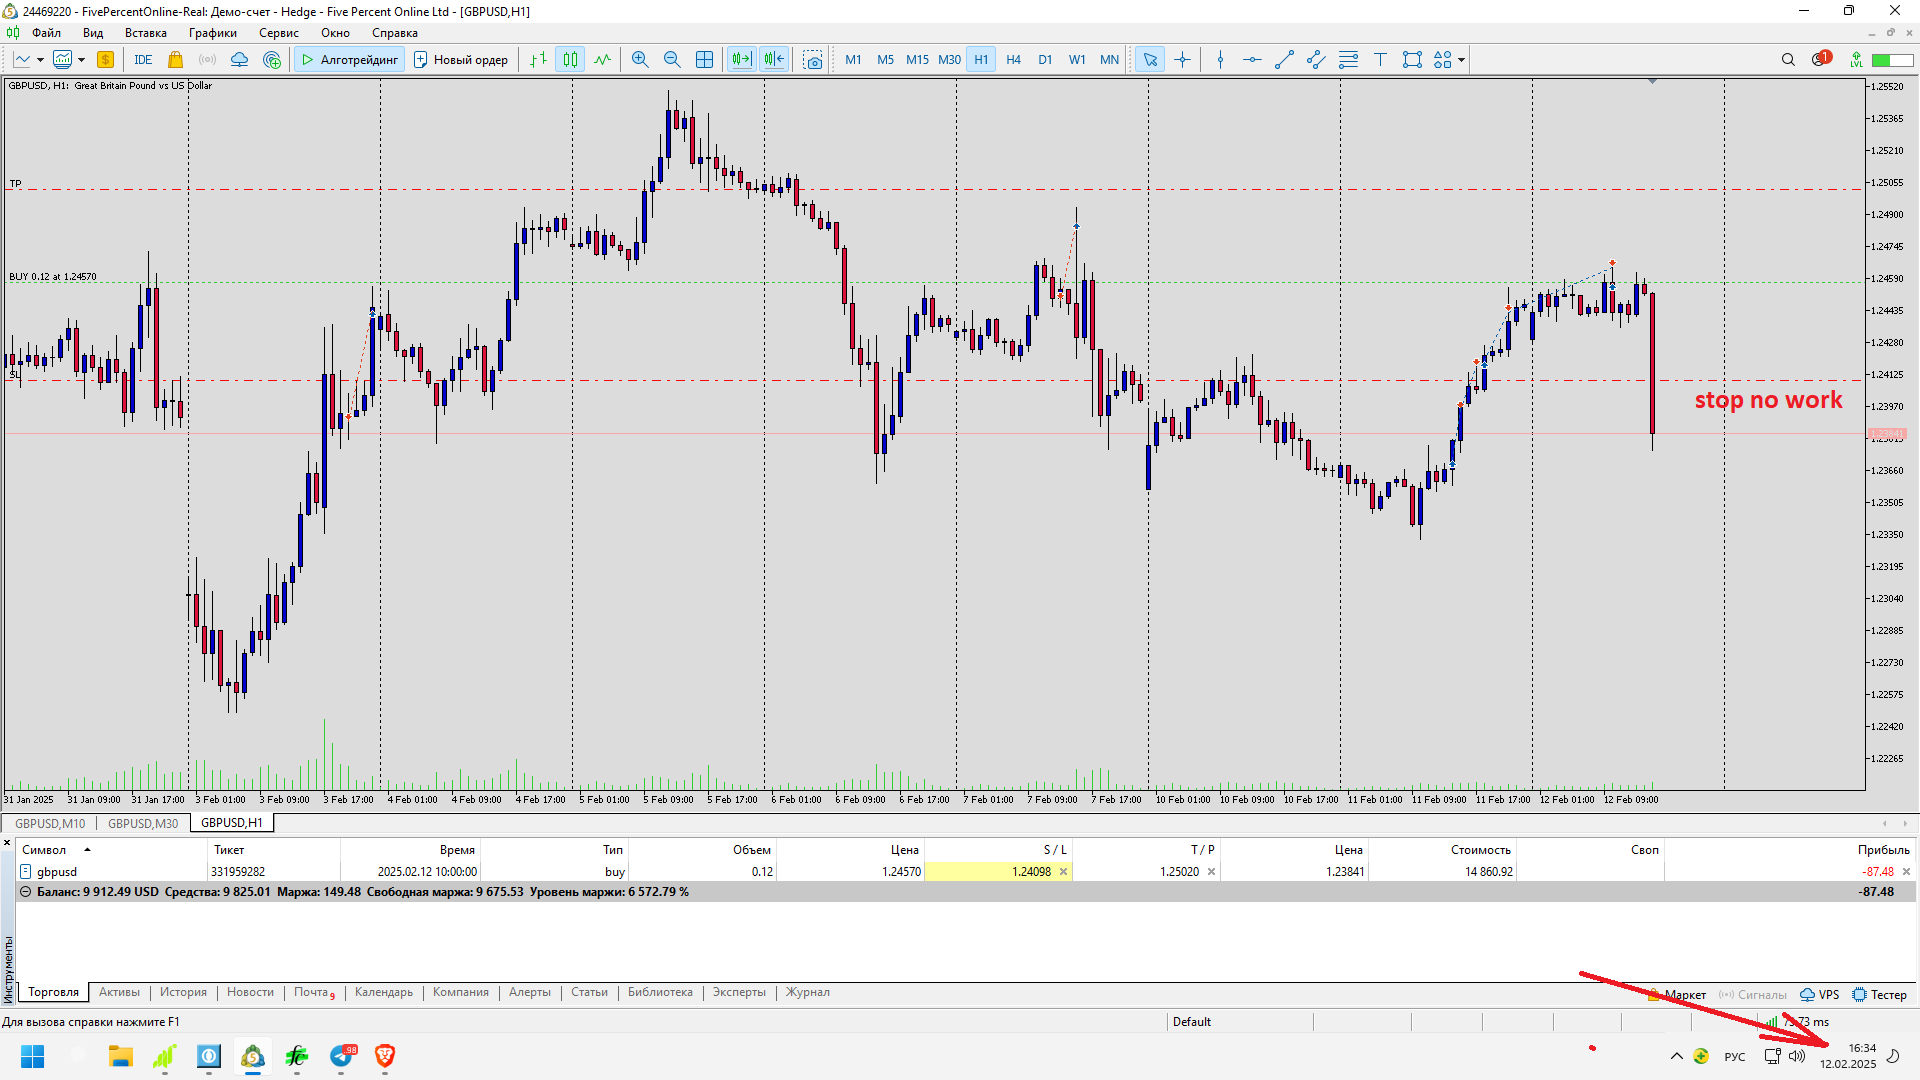Toggle chart auto-scroll to latest bar
1920x1080 pixels.
(741, 60)
